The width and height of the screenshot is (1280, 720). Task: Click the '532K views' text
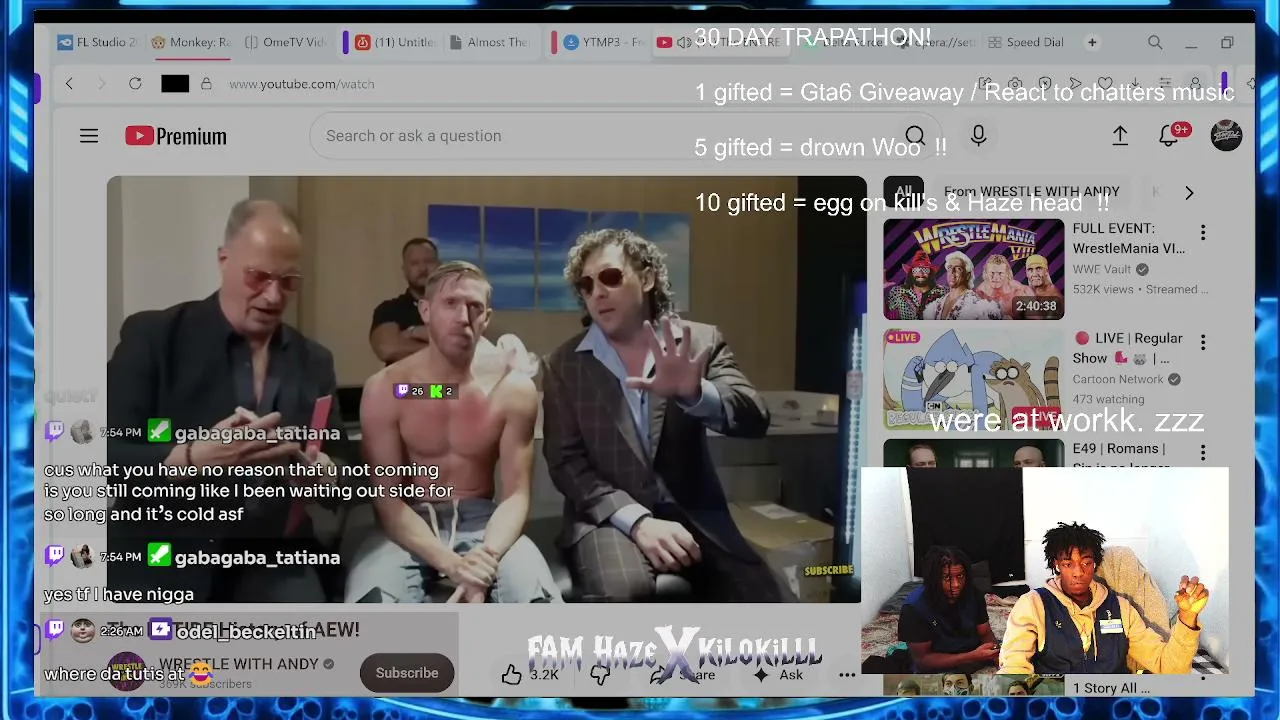(x=1103, y=289)
